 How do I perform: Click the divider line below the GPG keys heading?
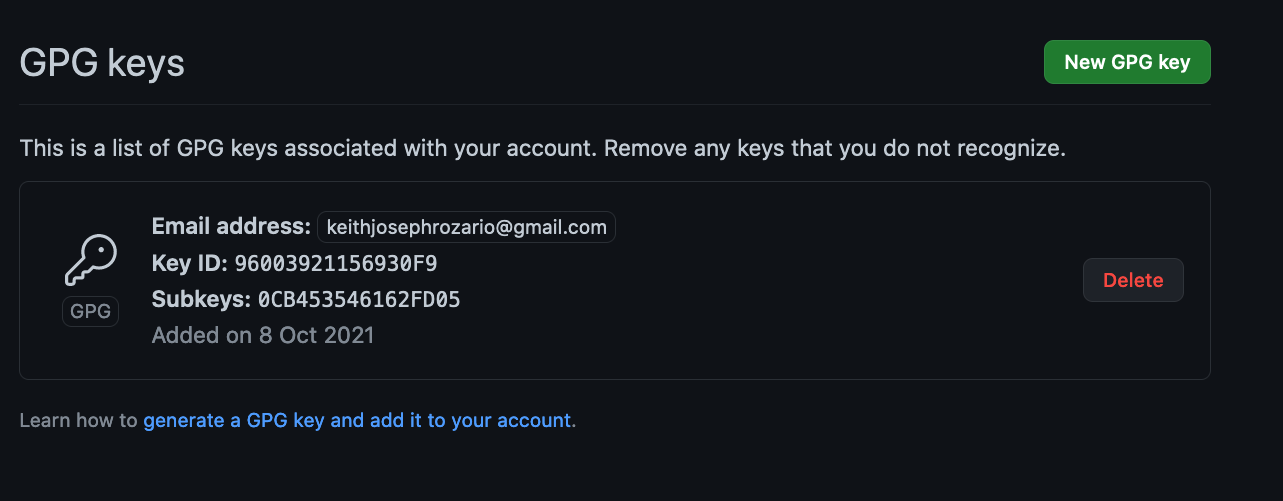(615, 104)
